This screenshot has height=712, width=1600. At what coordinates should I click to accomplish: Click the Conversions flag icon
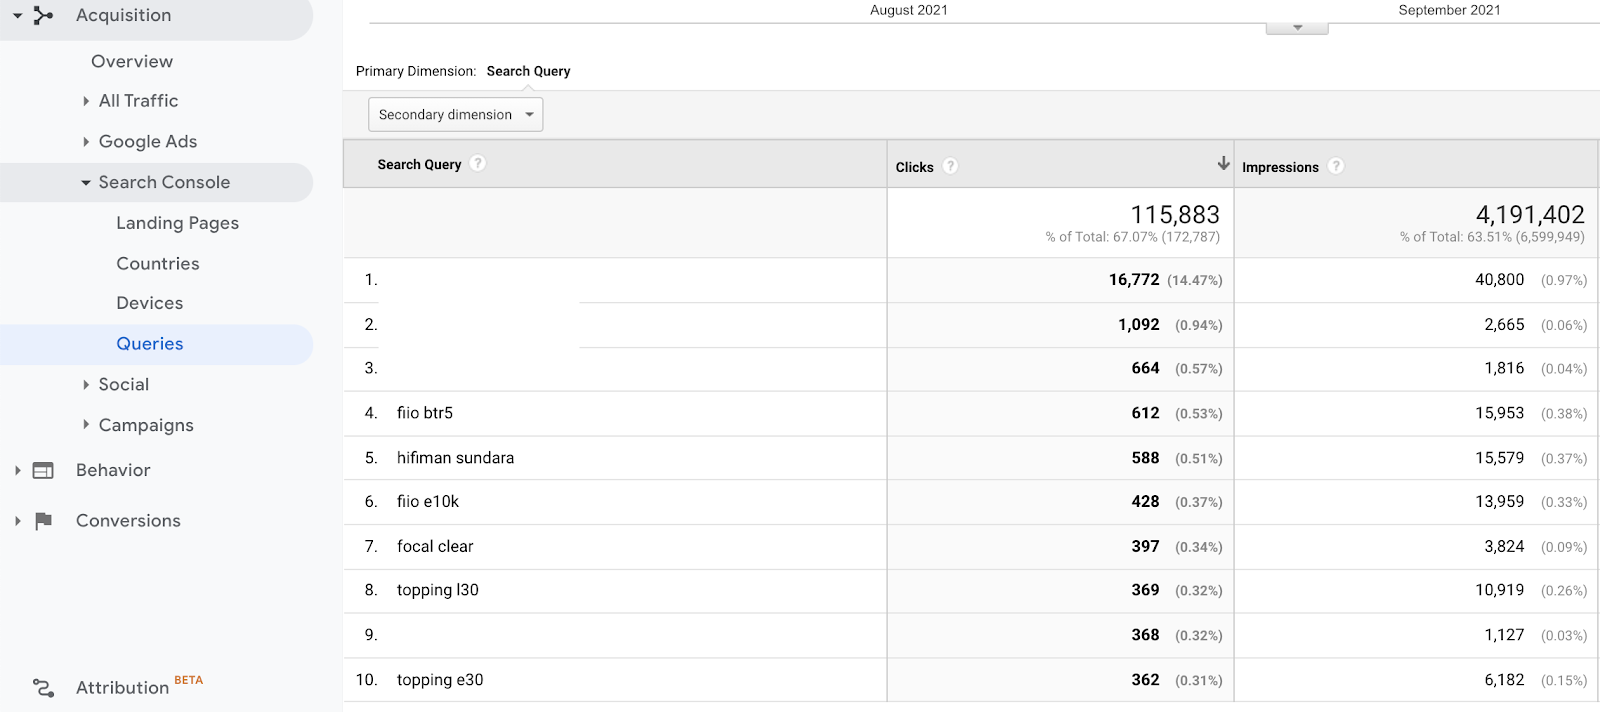tap(43, 521)
